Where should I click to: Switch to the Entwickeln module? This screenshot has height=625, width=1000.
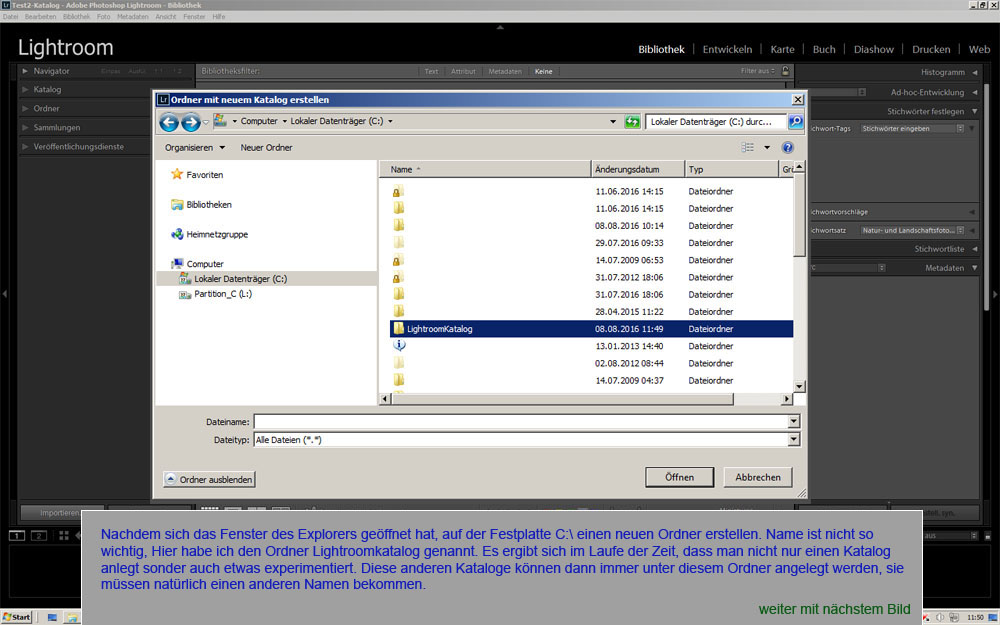pyautogui.click(x=727, y=49)
